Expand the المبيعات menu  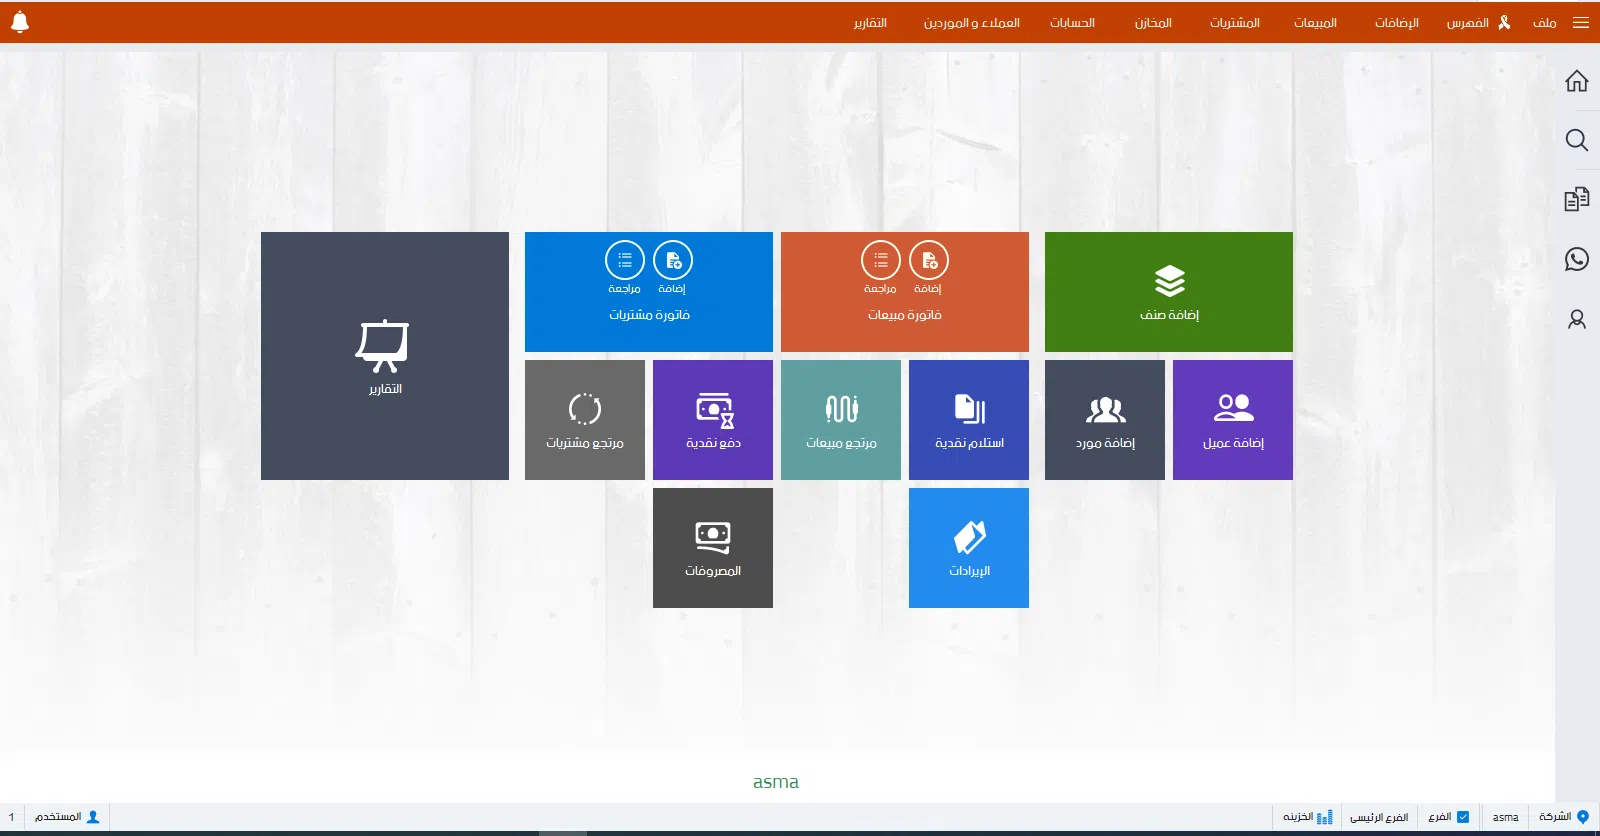[1315, 23]
